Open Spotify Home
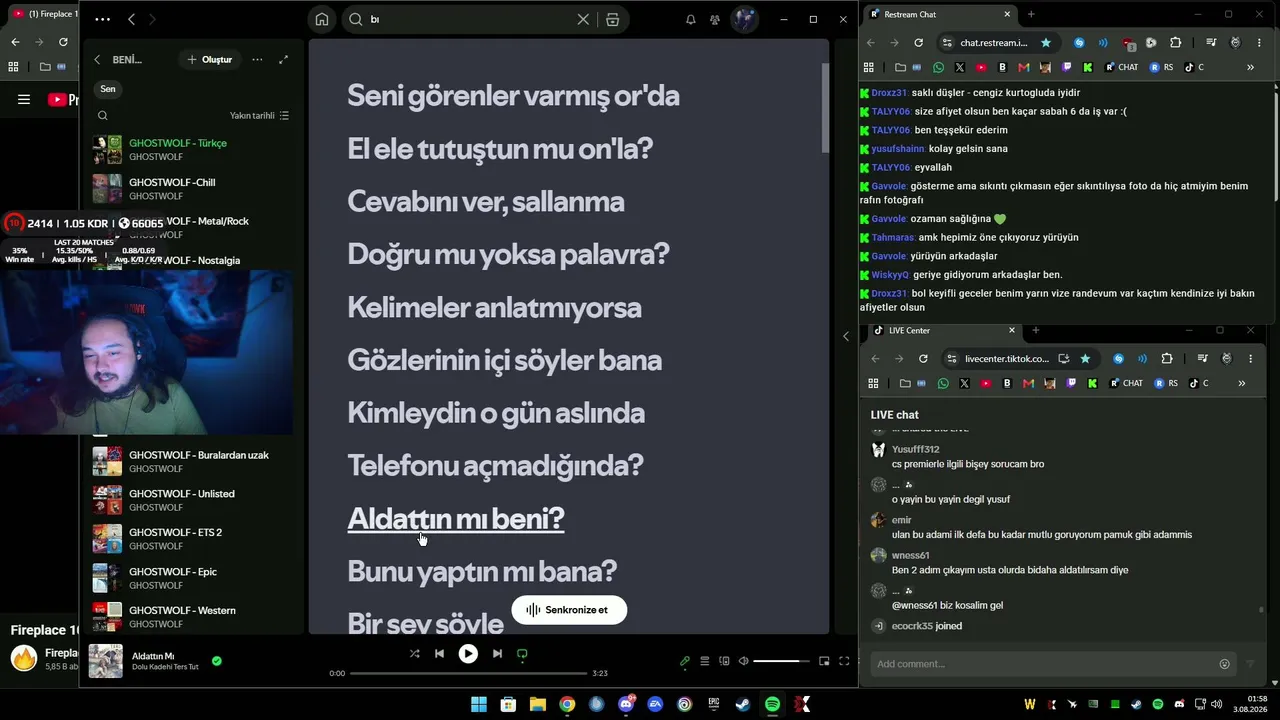 click(321, 19)
